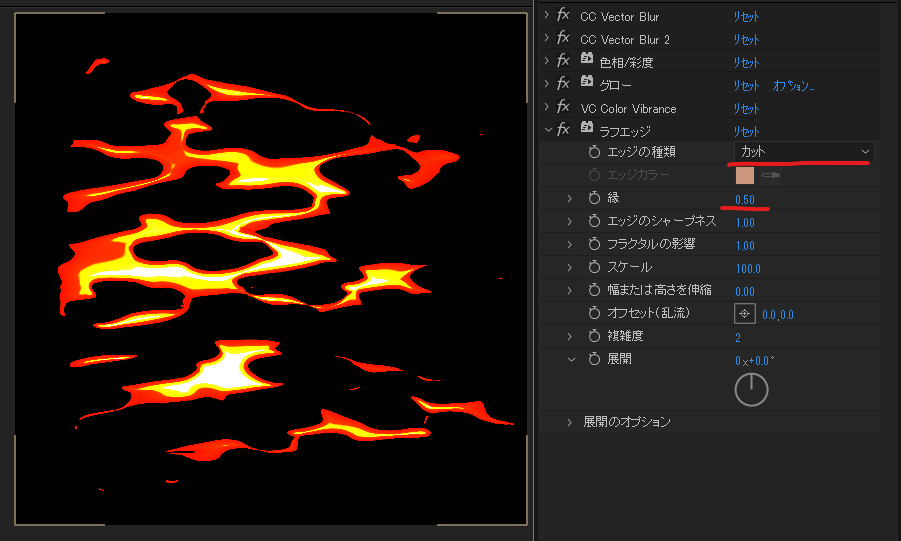
Task: Toggle stopwatch for オフセット(乱流)
Action: (x=594, y=313)
